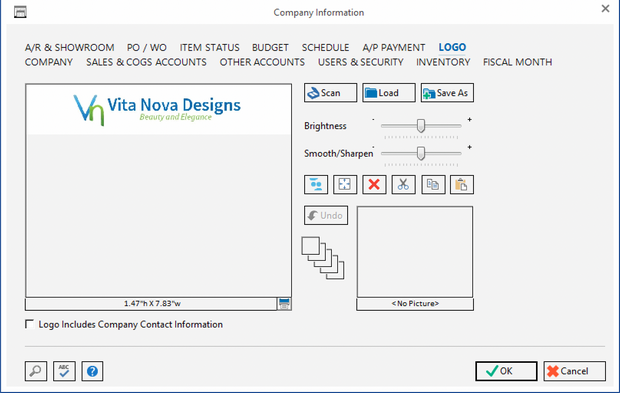Load a logo image file
Screen dimensions: 620x393
pos(389,93)
